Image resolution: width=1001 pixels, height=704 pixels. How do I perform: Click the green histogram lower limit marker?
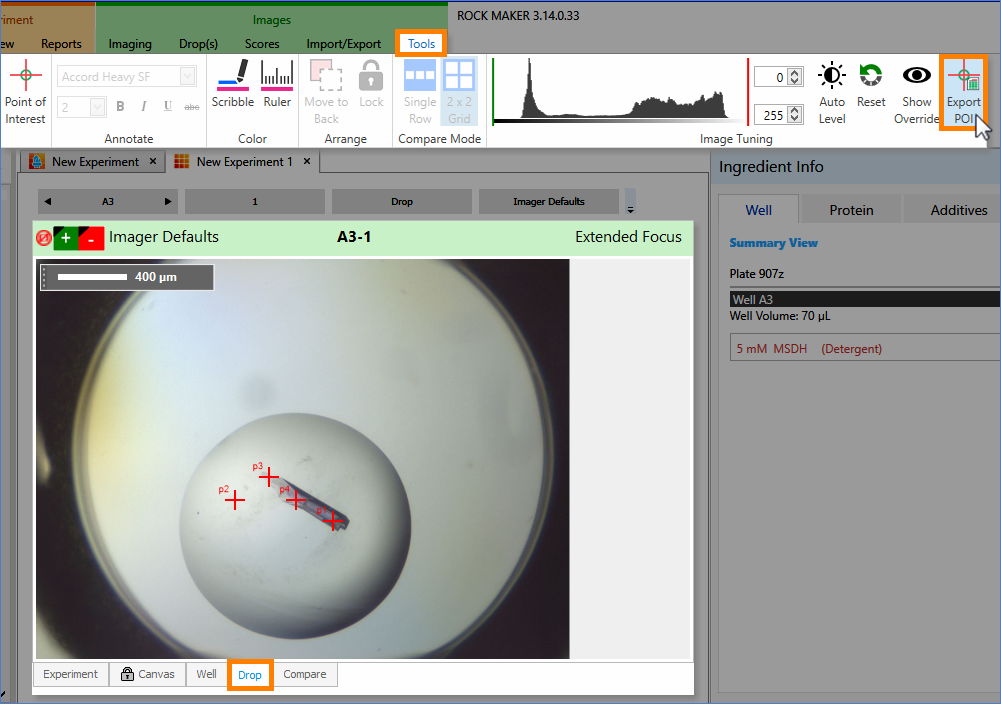click(x=493, y=91)
